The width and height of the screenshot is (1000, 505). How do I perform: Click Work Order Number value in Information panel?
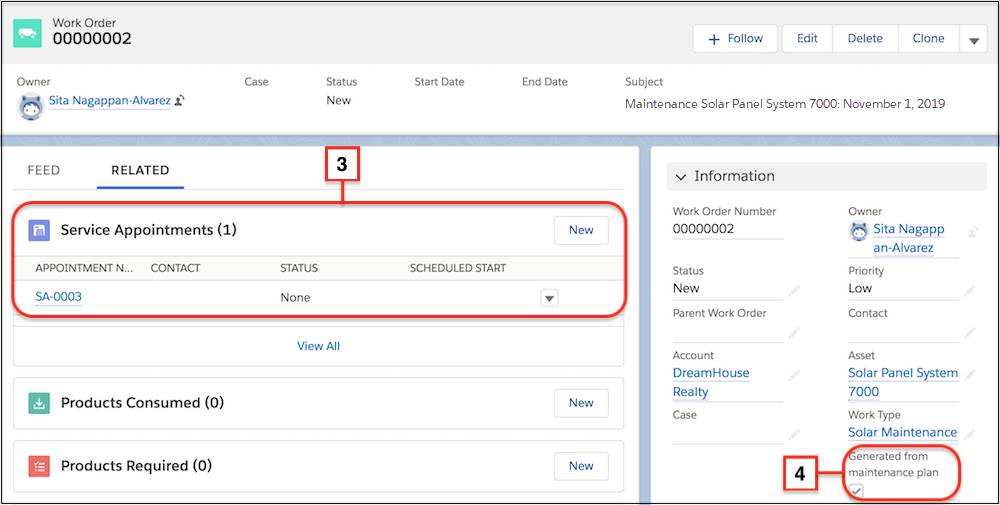(703, 229)
